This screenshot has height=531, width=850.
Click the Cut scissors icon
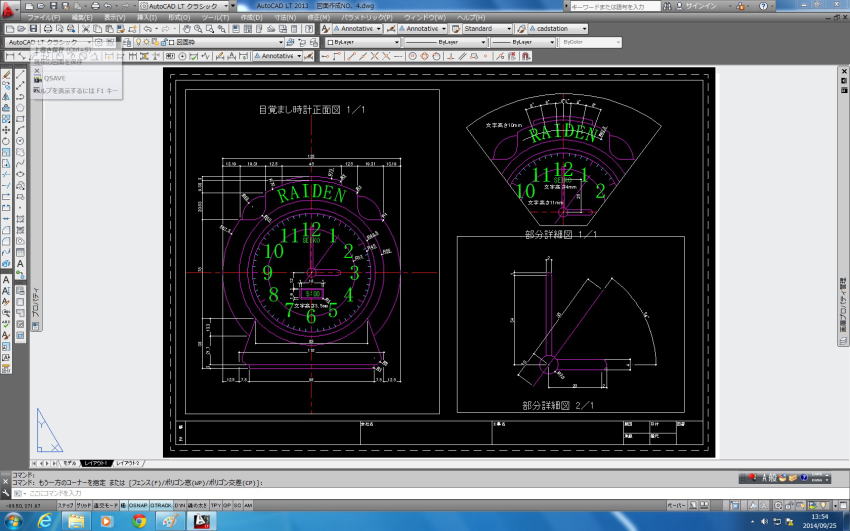(x=86, y=29)
